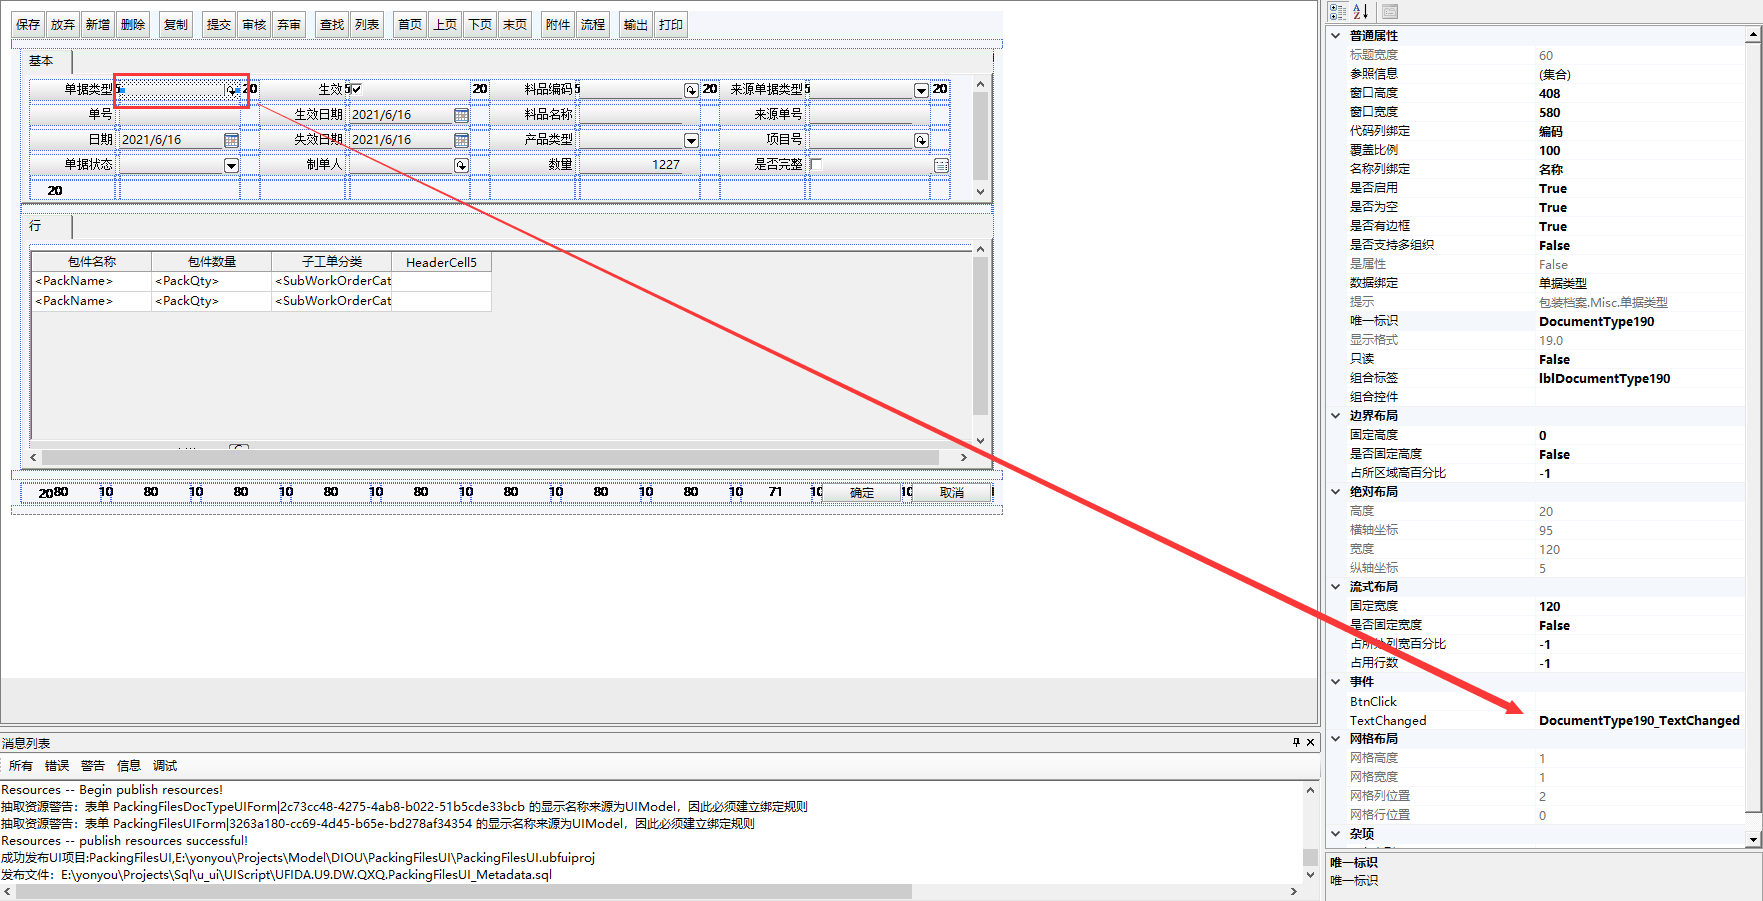Switch property grid to categorized view
The height and width of the screenshot is (901, 1763).
[1338, 12]
